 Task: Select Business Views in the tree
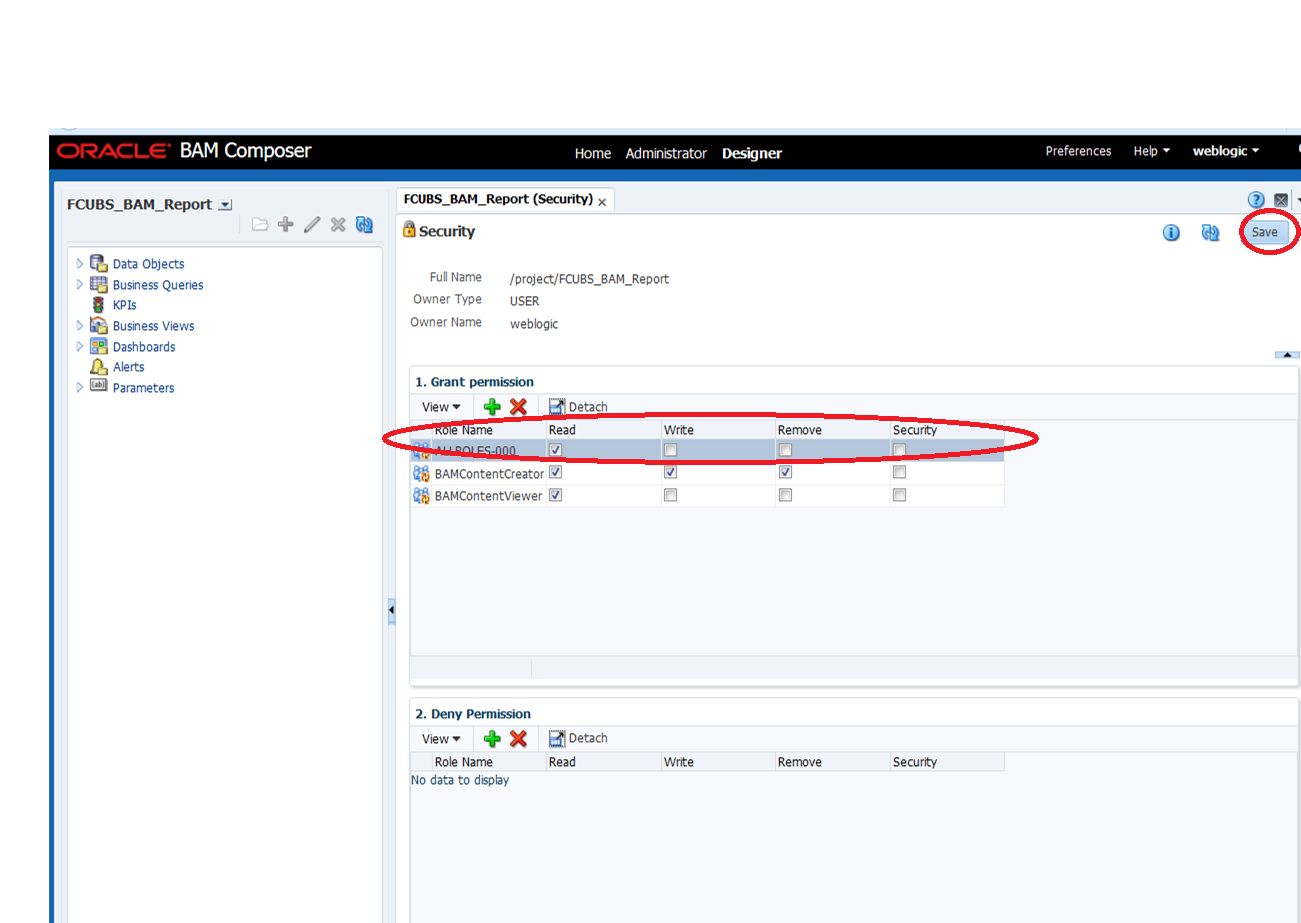point(153,326)
